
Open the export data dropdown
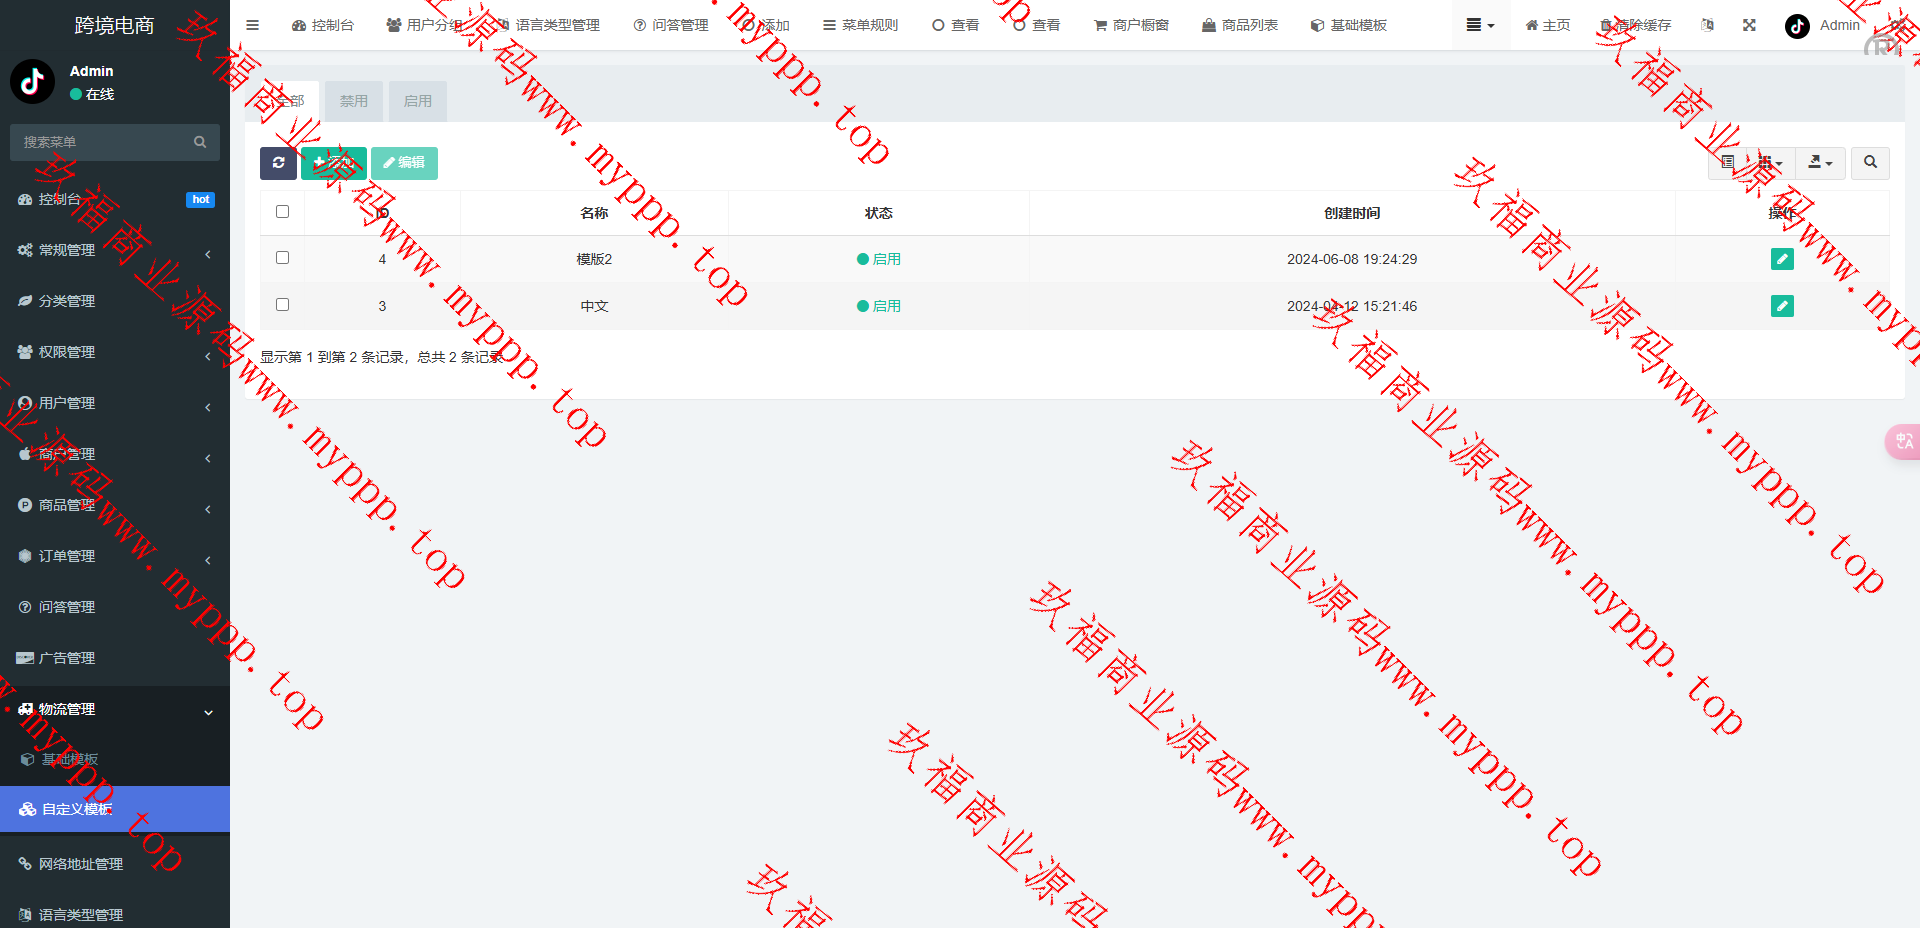pos(1819,163)
